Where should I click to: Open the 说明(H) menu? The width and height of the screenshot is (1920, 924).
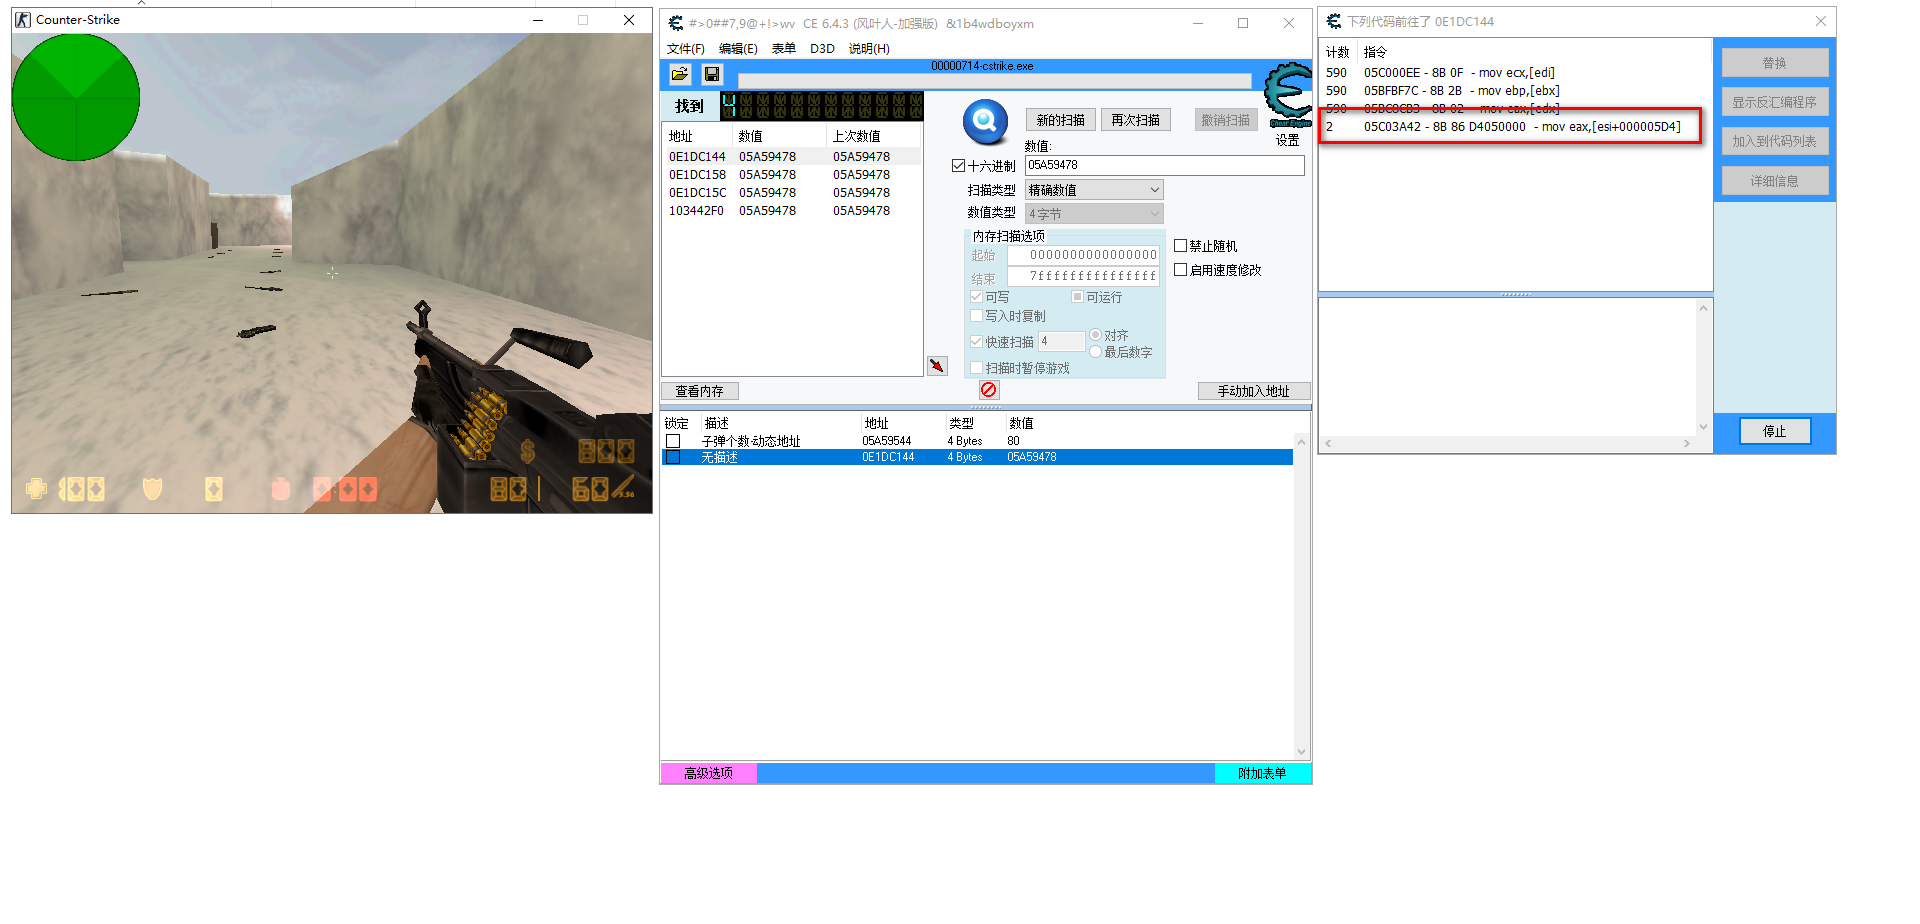click(869, 49)
